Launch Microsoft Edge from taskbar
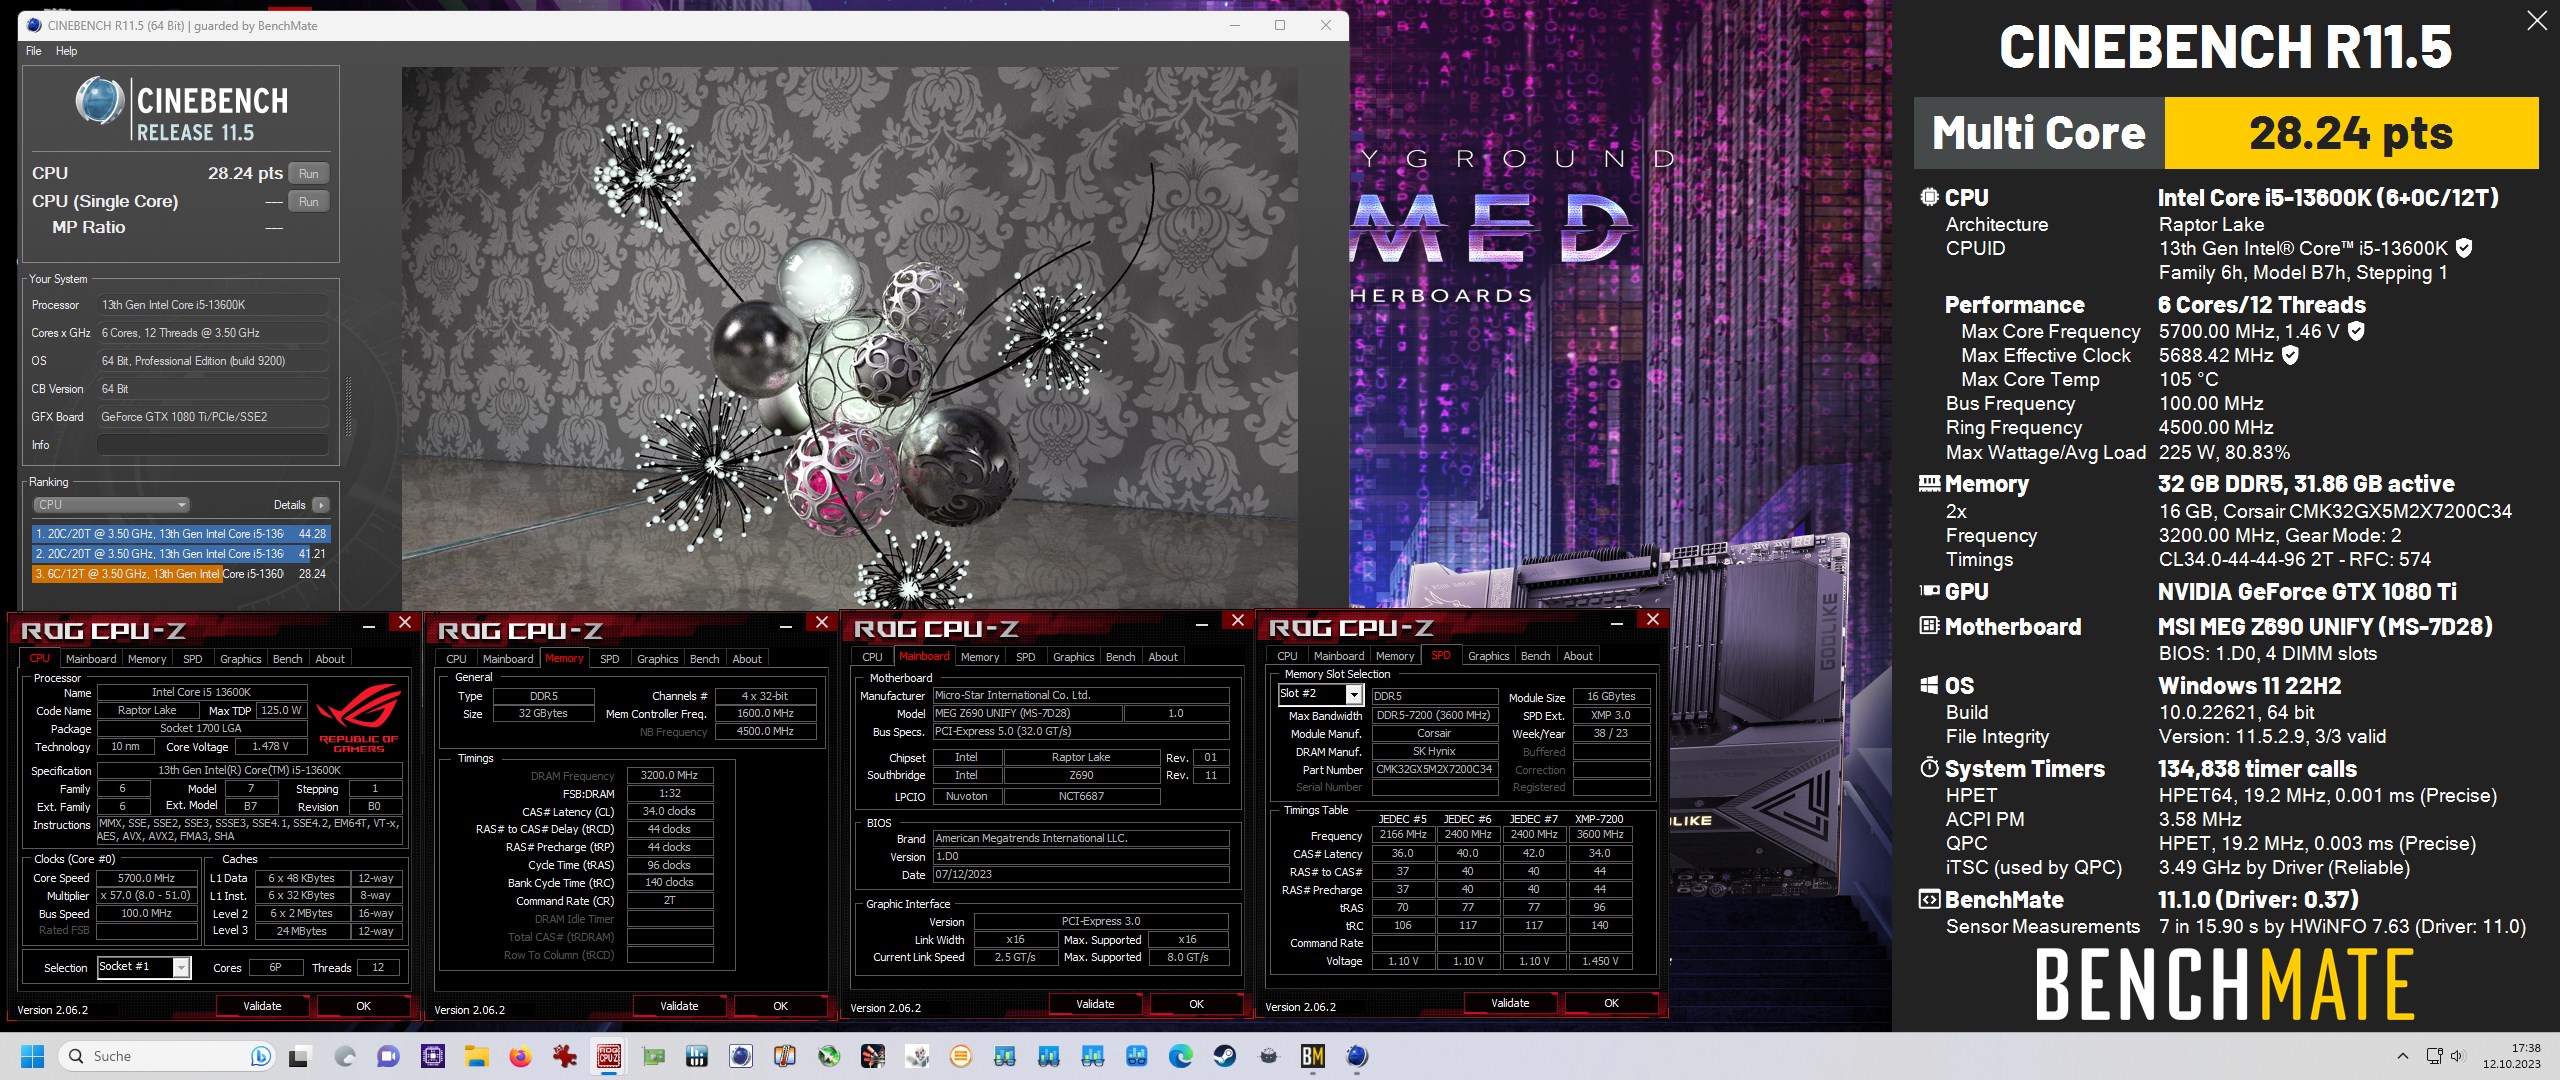The height and width of the screenshot is (1080, 2560). point(1180,1056)
